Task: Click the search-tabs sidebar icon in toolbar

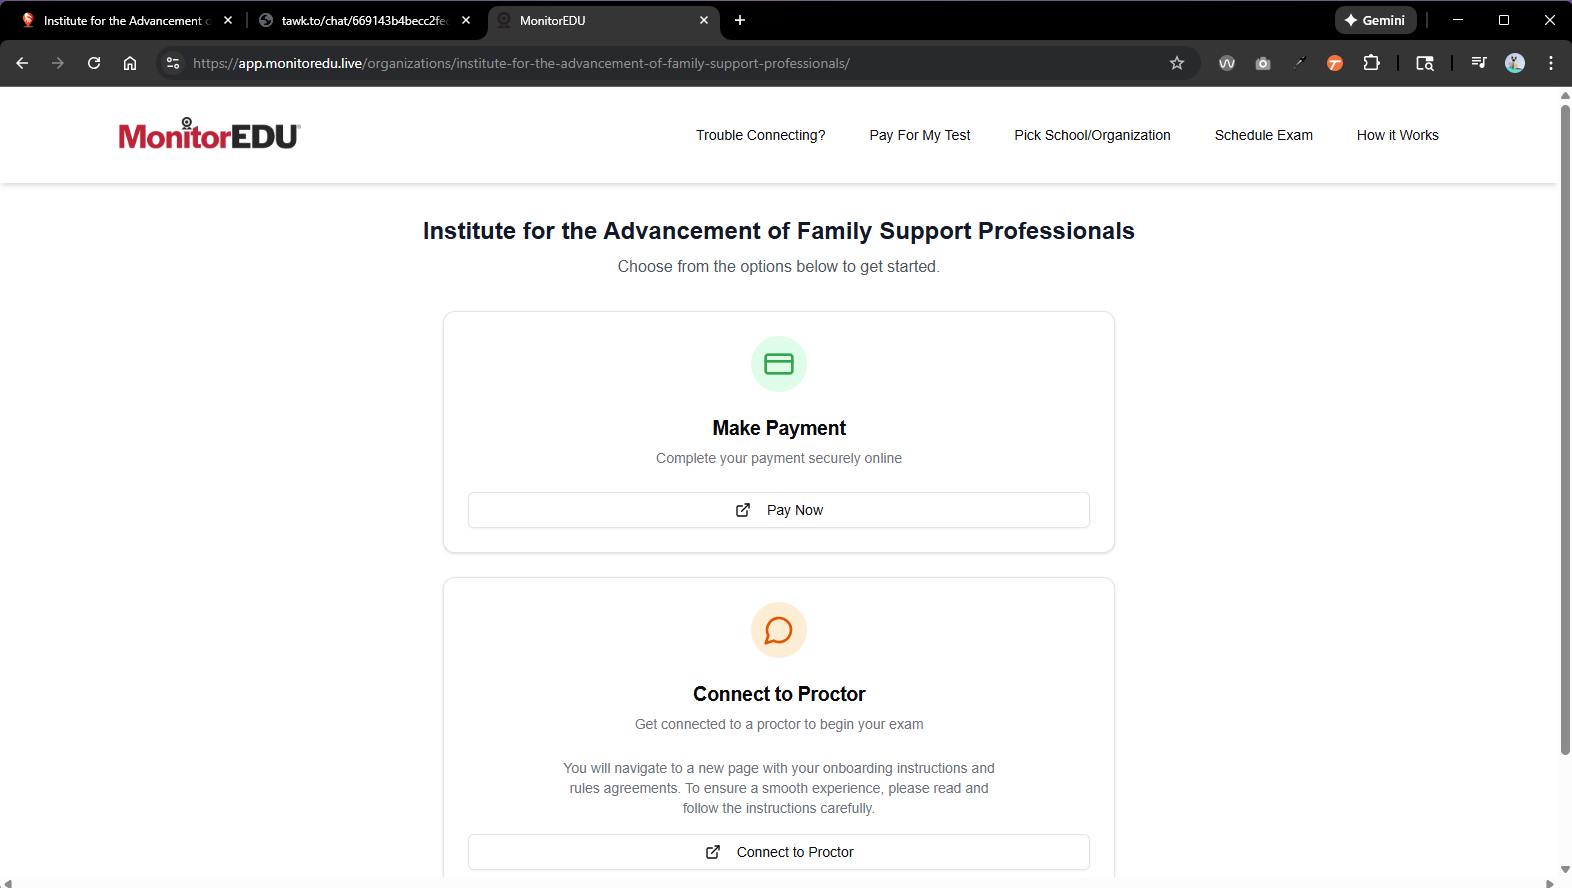Action: click(1425, 63)
